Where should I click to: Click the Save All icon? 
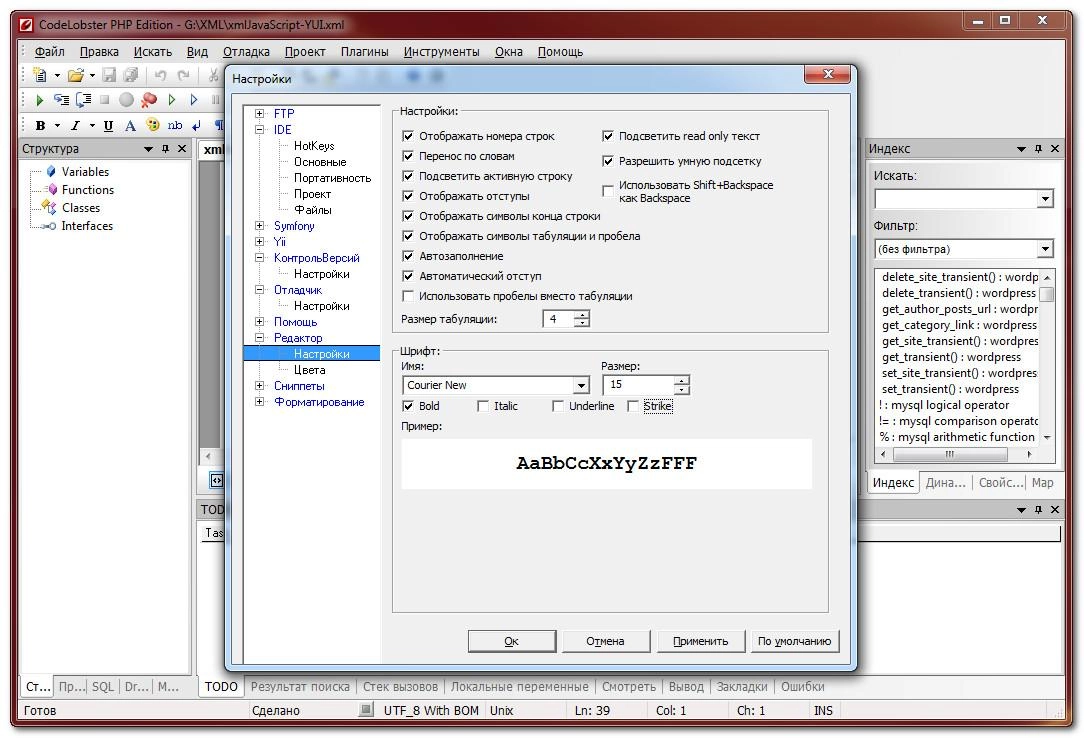pyautogui.click(x=131, y=75)
